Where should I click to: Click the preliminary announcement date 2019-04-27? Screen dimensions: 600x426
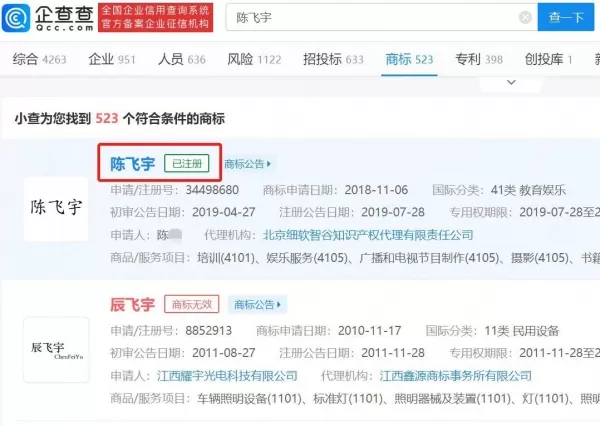pyautogui.click(x=224, y=212)
